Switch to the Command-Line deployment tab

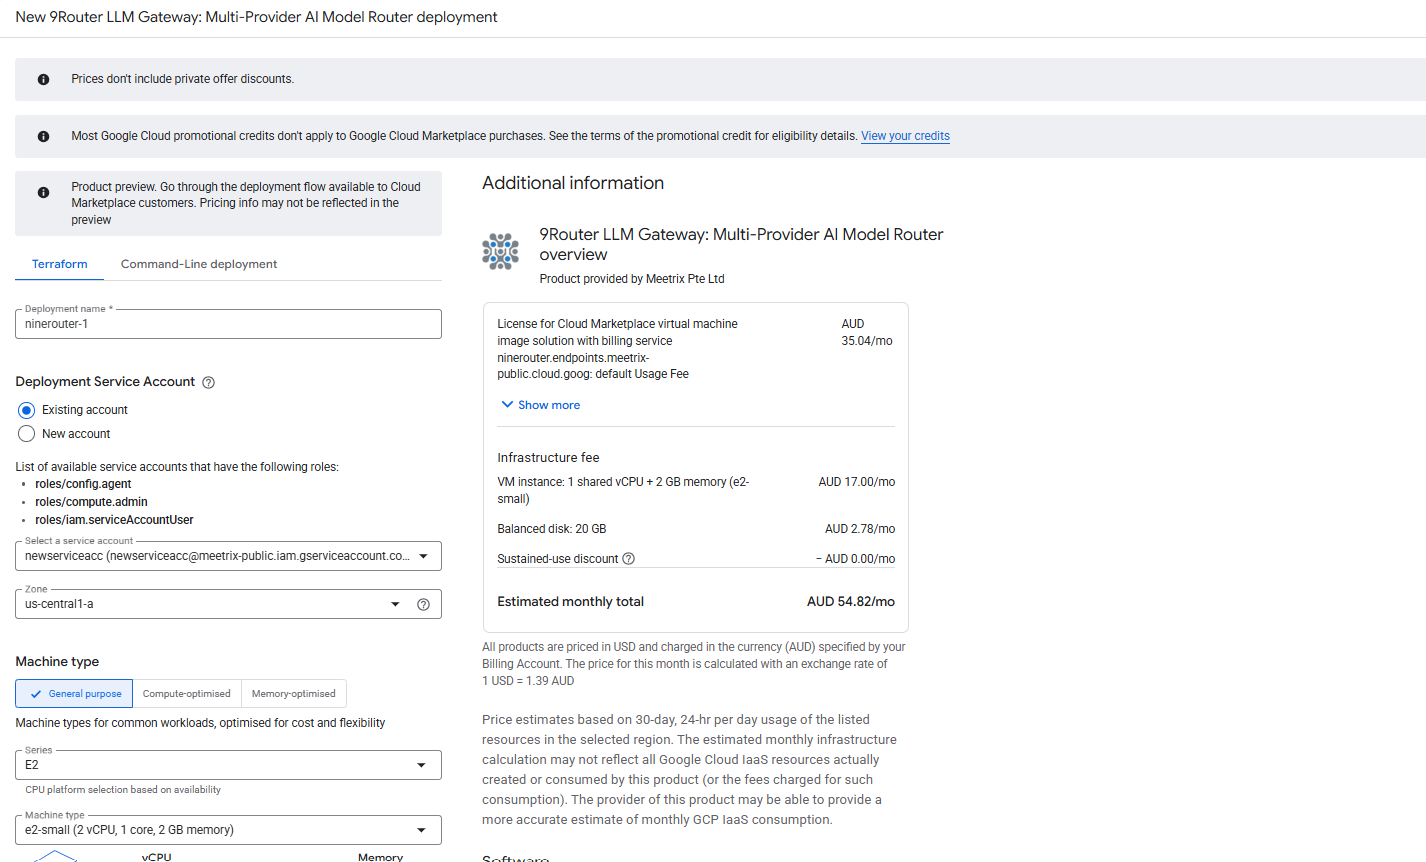199,264
